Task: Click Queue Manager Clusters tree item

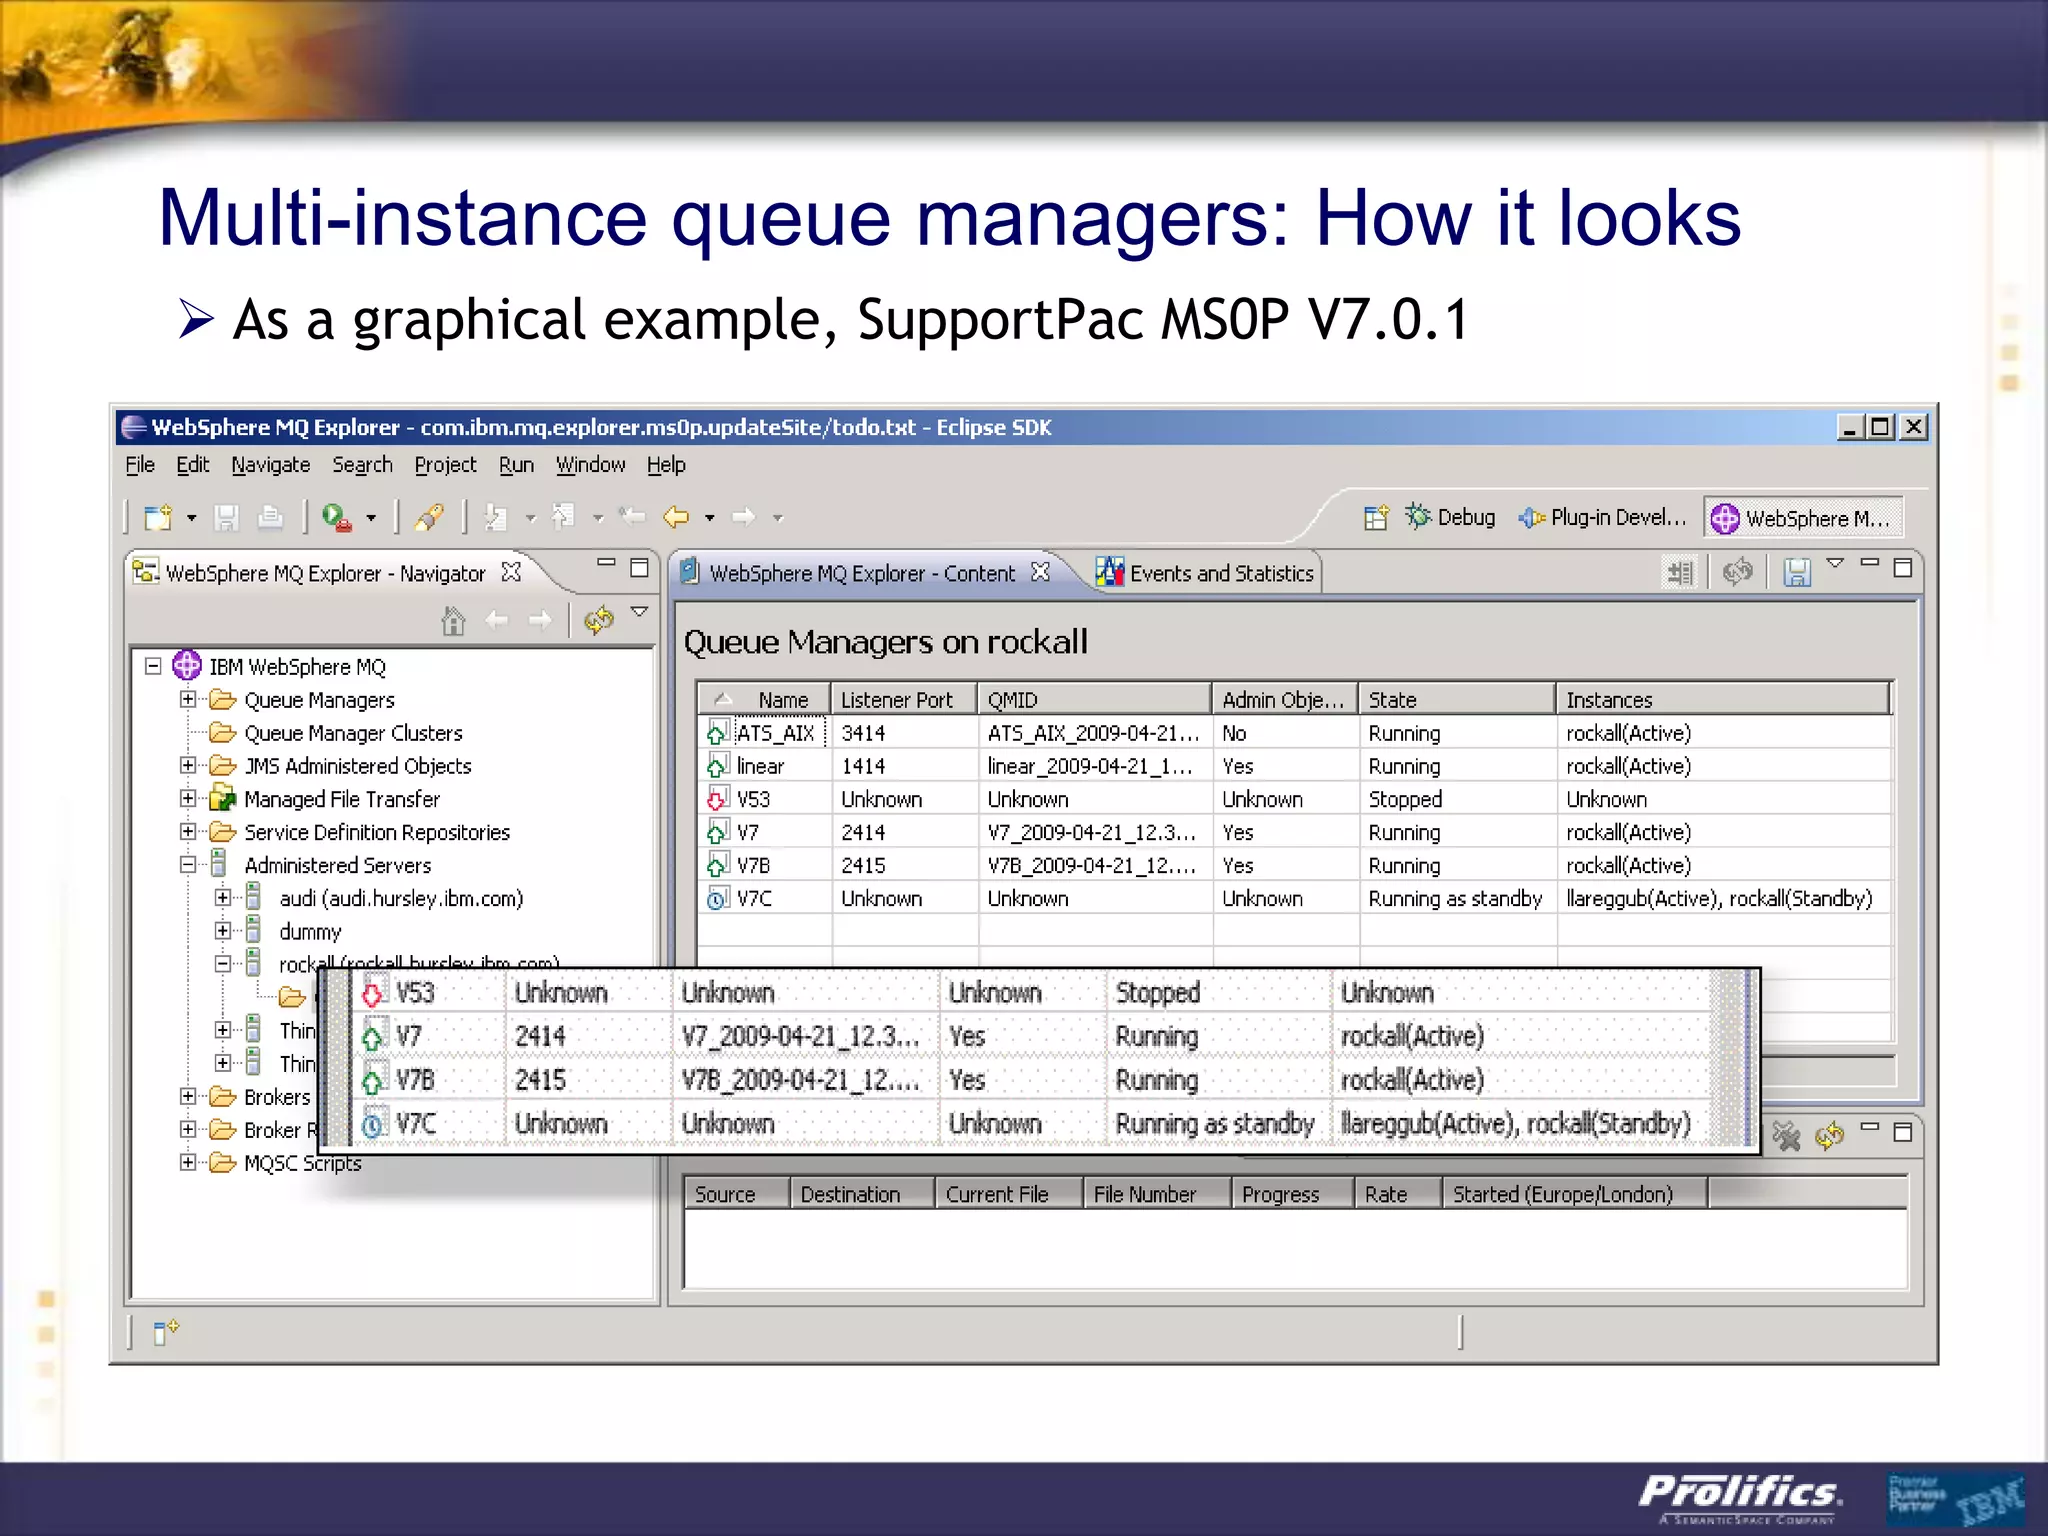Action: click(x=353, y=733)
